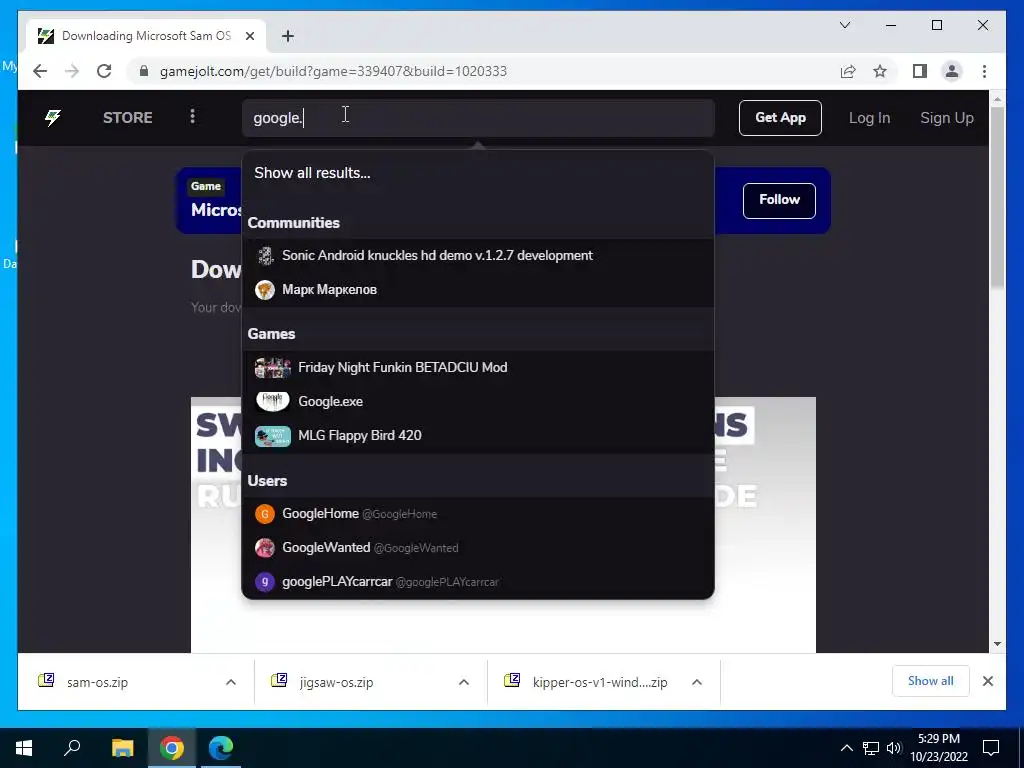Screen dimensions: 1024x768
Task: Click the Game Jolt lightning logo
Action: [53, 118]
